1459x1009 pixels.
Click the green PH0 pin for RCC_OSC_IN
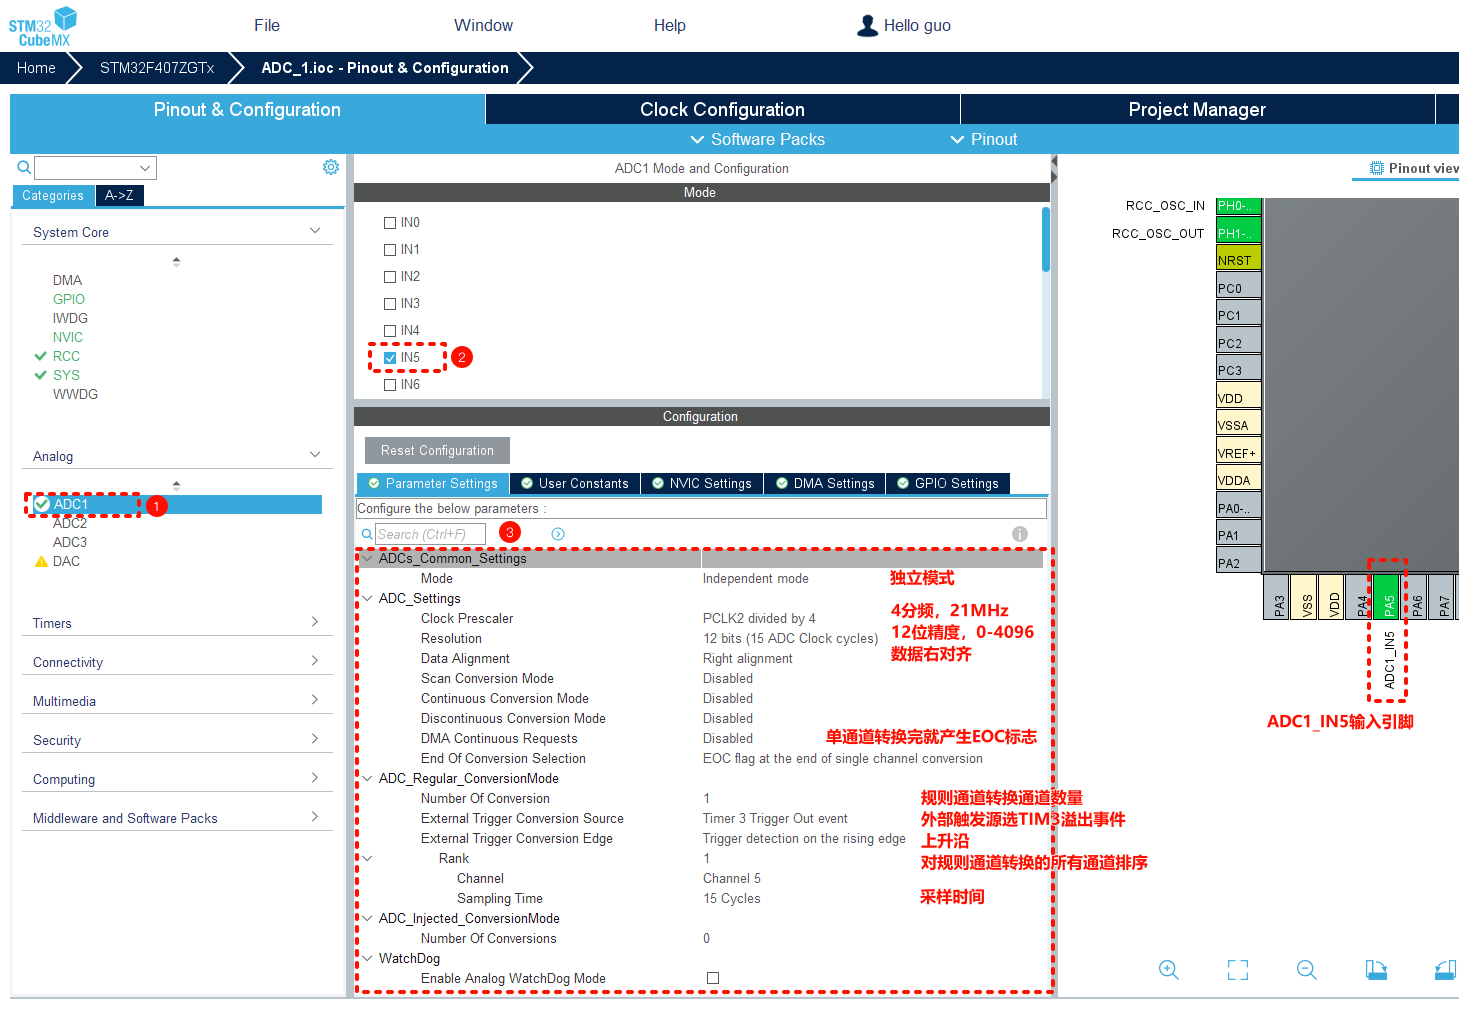(1238, 206)
